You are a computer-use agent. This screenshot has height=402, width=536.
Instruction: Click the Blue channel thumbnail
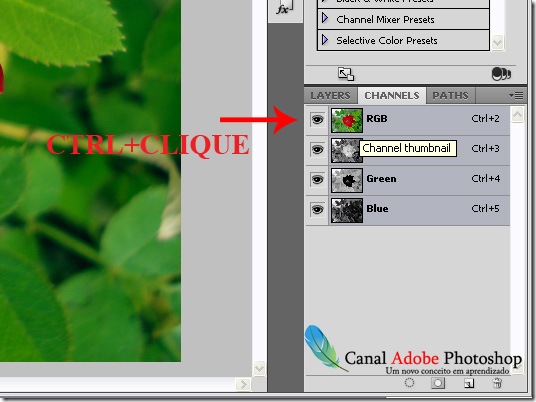347,210
